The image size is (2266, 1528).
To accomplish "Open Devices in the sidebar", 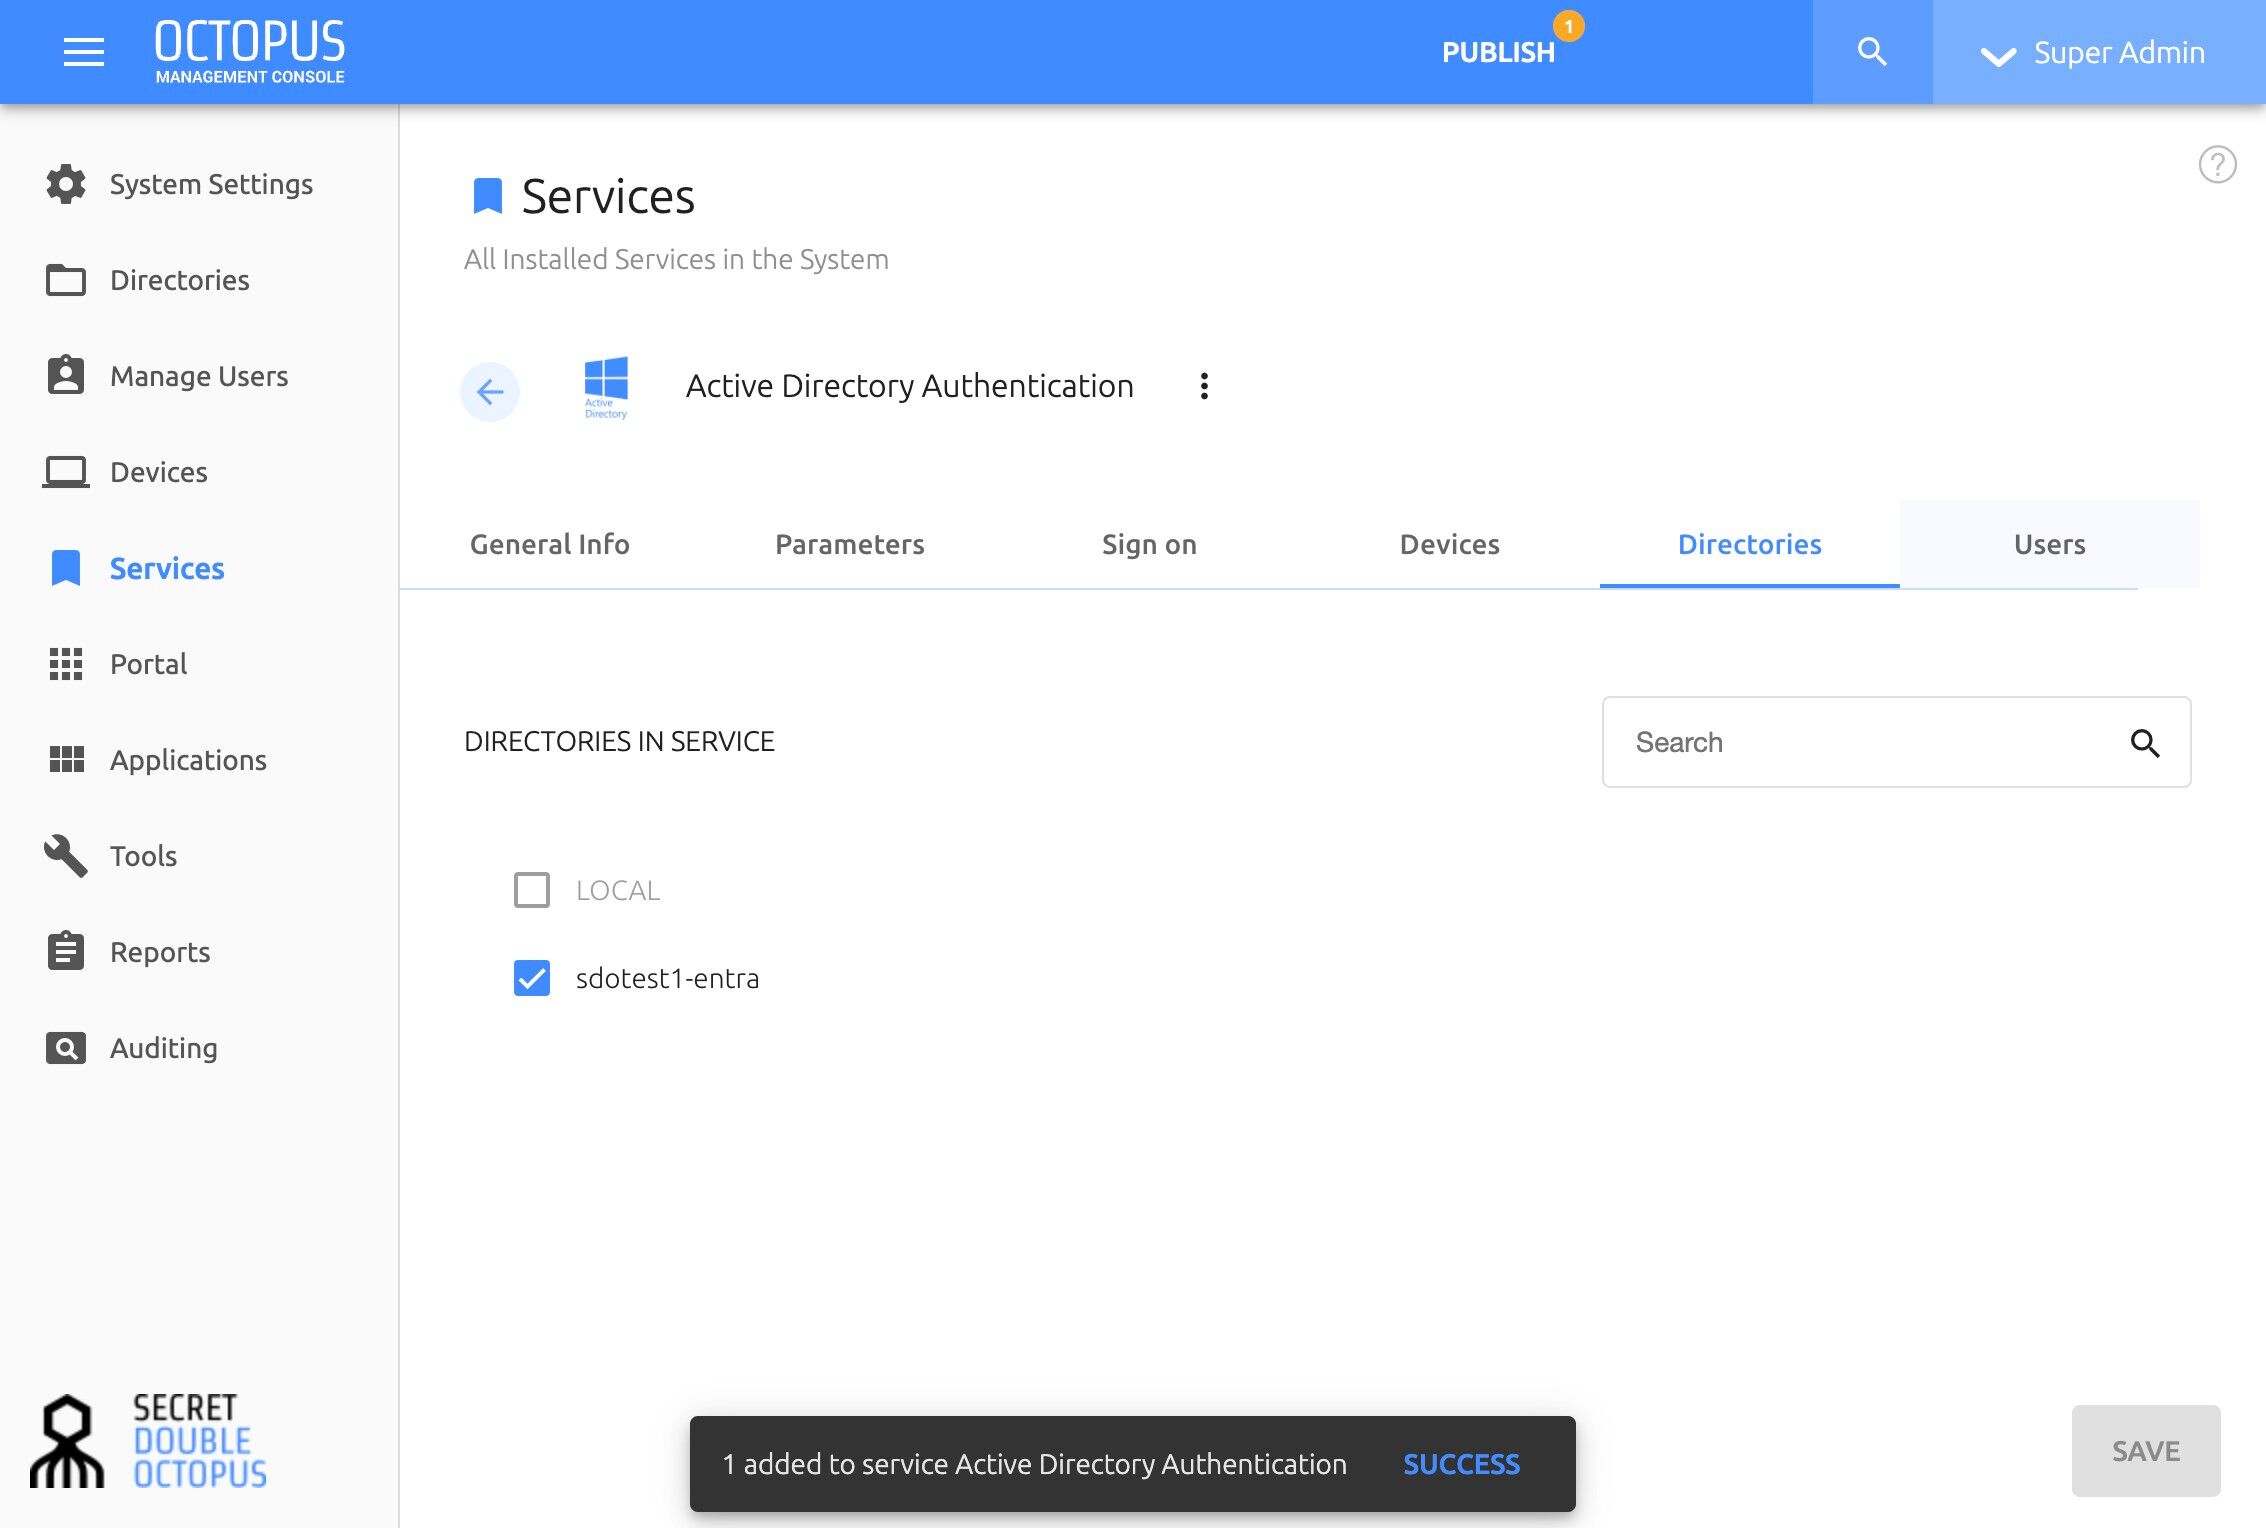I will (159, 472).
